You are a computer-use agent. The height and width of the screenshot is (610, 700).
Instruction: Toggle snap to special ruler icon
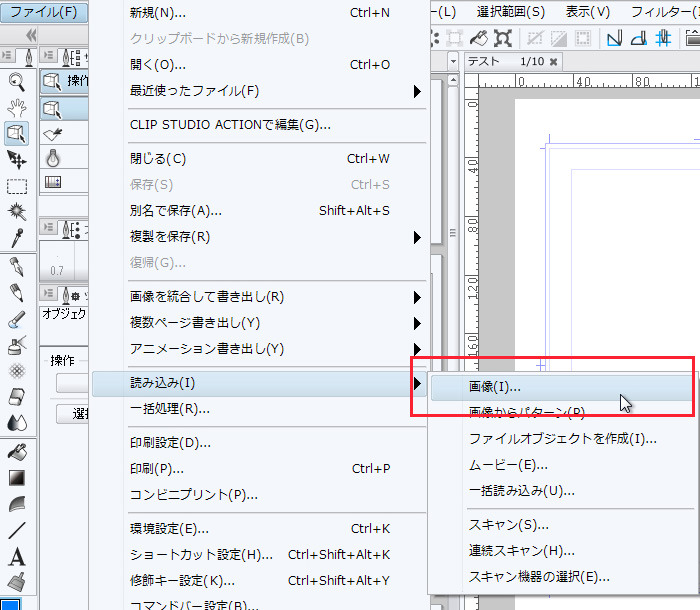pyautogui.click(x=639, y=38)
